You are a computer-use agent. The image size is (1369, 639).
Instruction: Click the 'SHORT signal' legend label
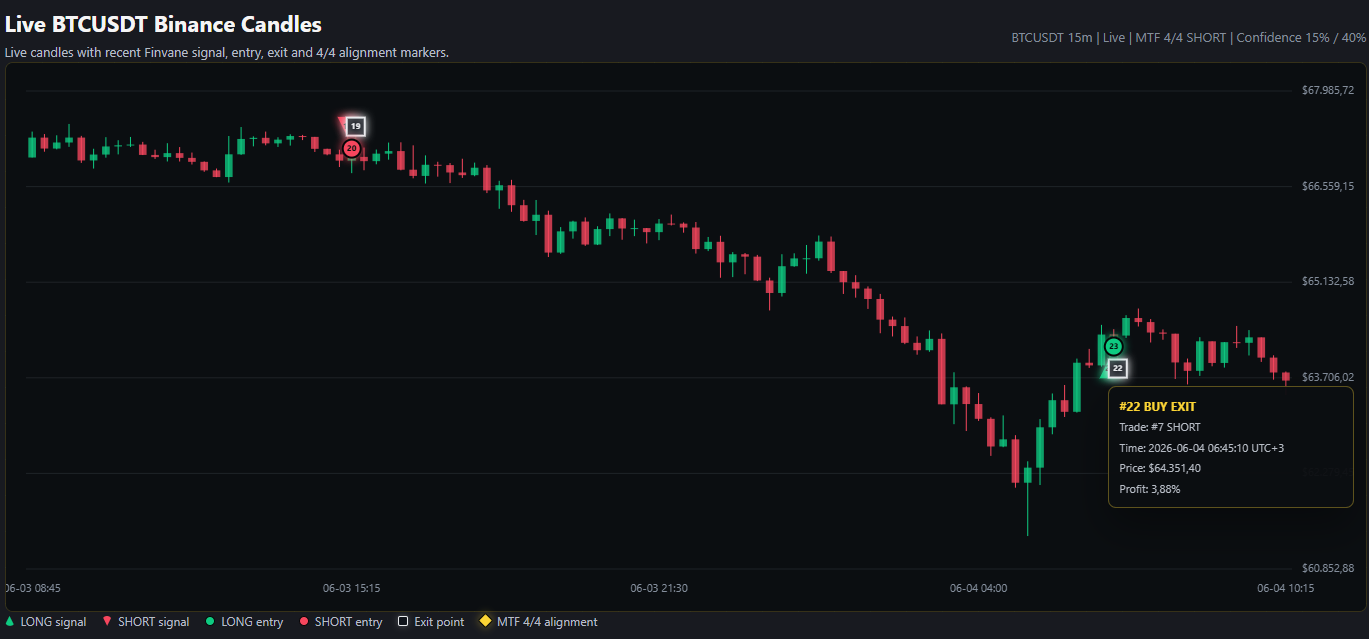click(153, 622)
